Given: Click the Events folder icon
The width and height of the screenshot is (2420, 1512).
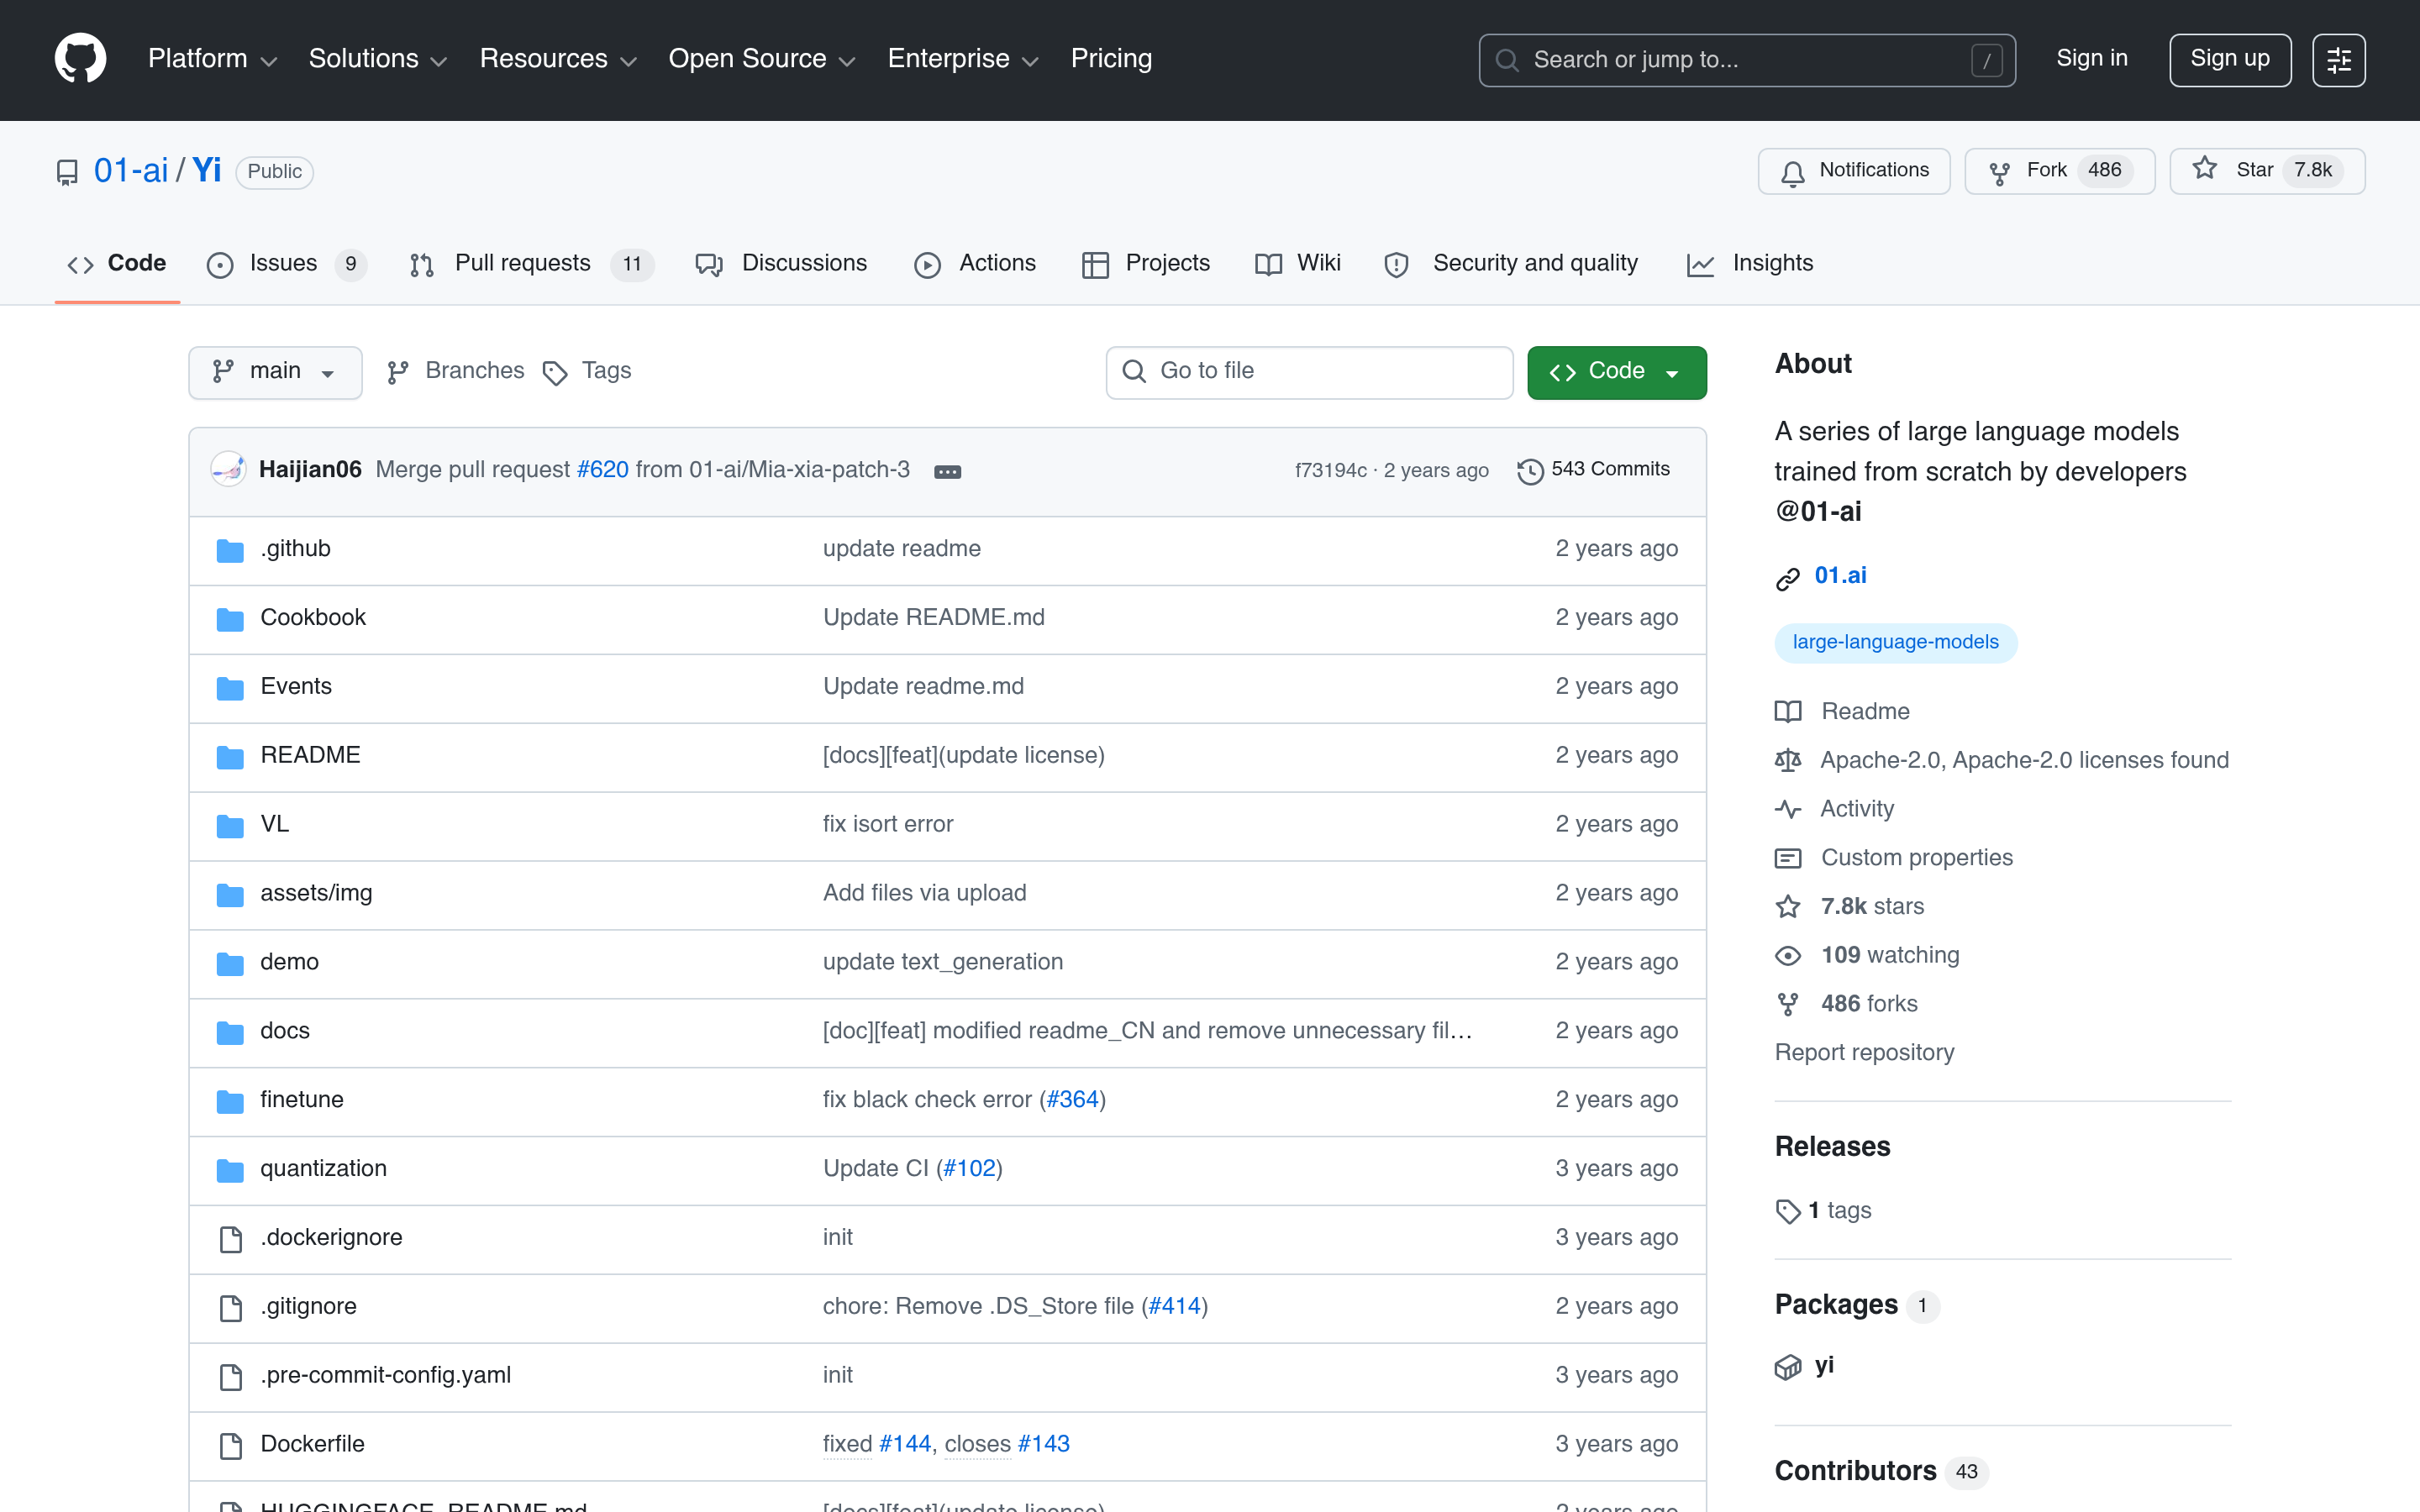Looking at the screenshot, I should (x=230, y=688).
